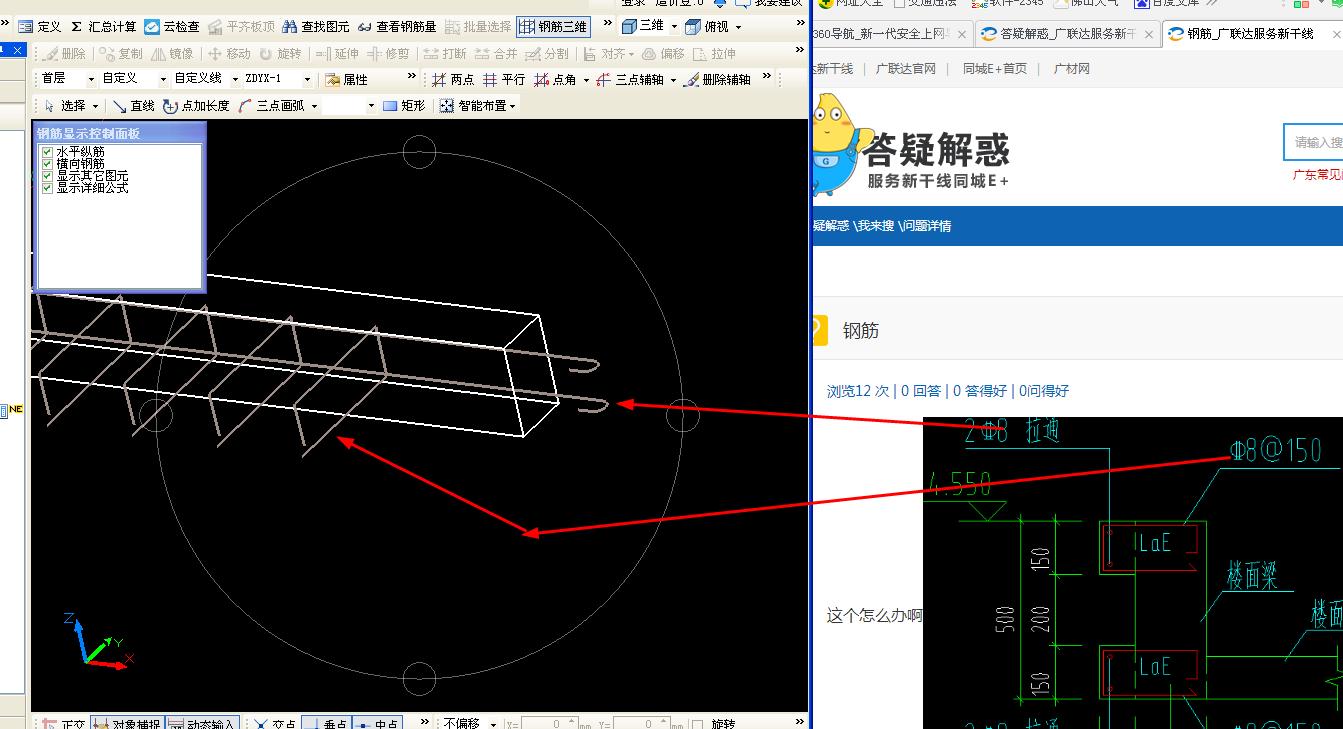Open the 定义 (Define) tool
This screenshot has height=729, width=1343.
(x=40, y=27)
